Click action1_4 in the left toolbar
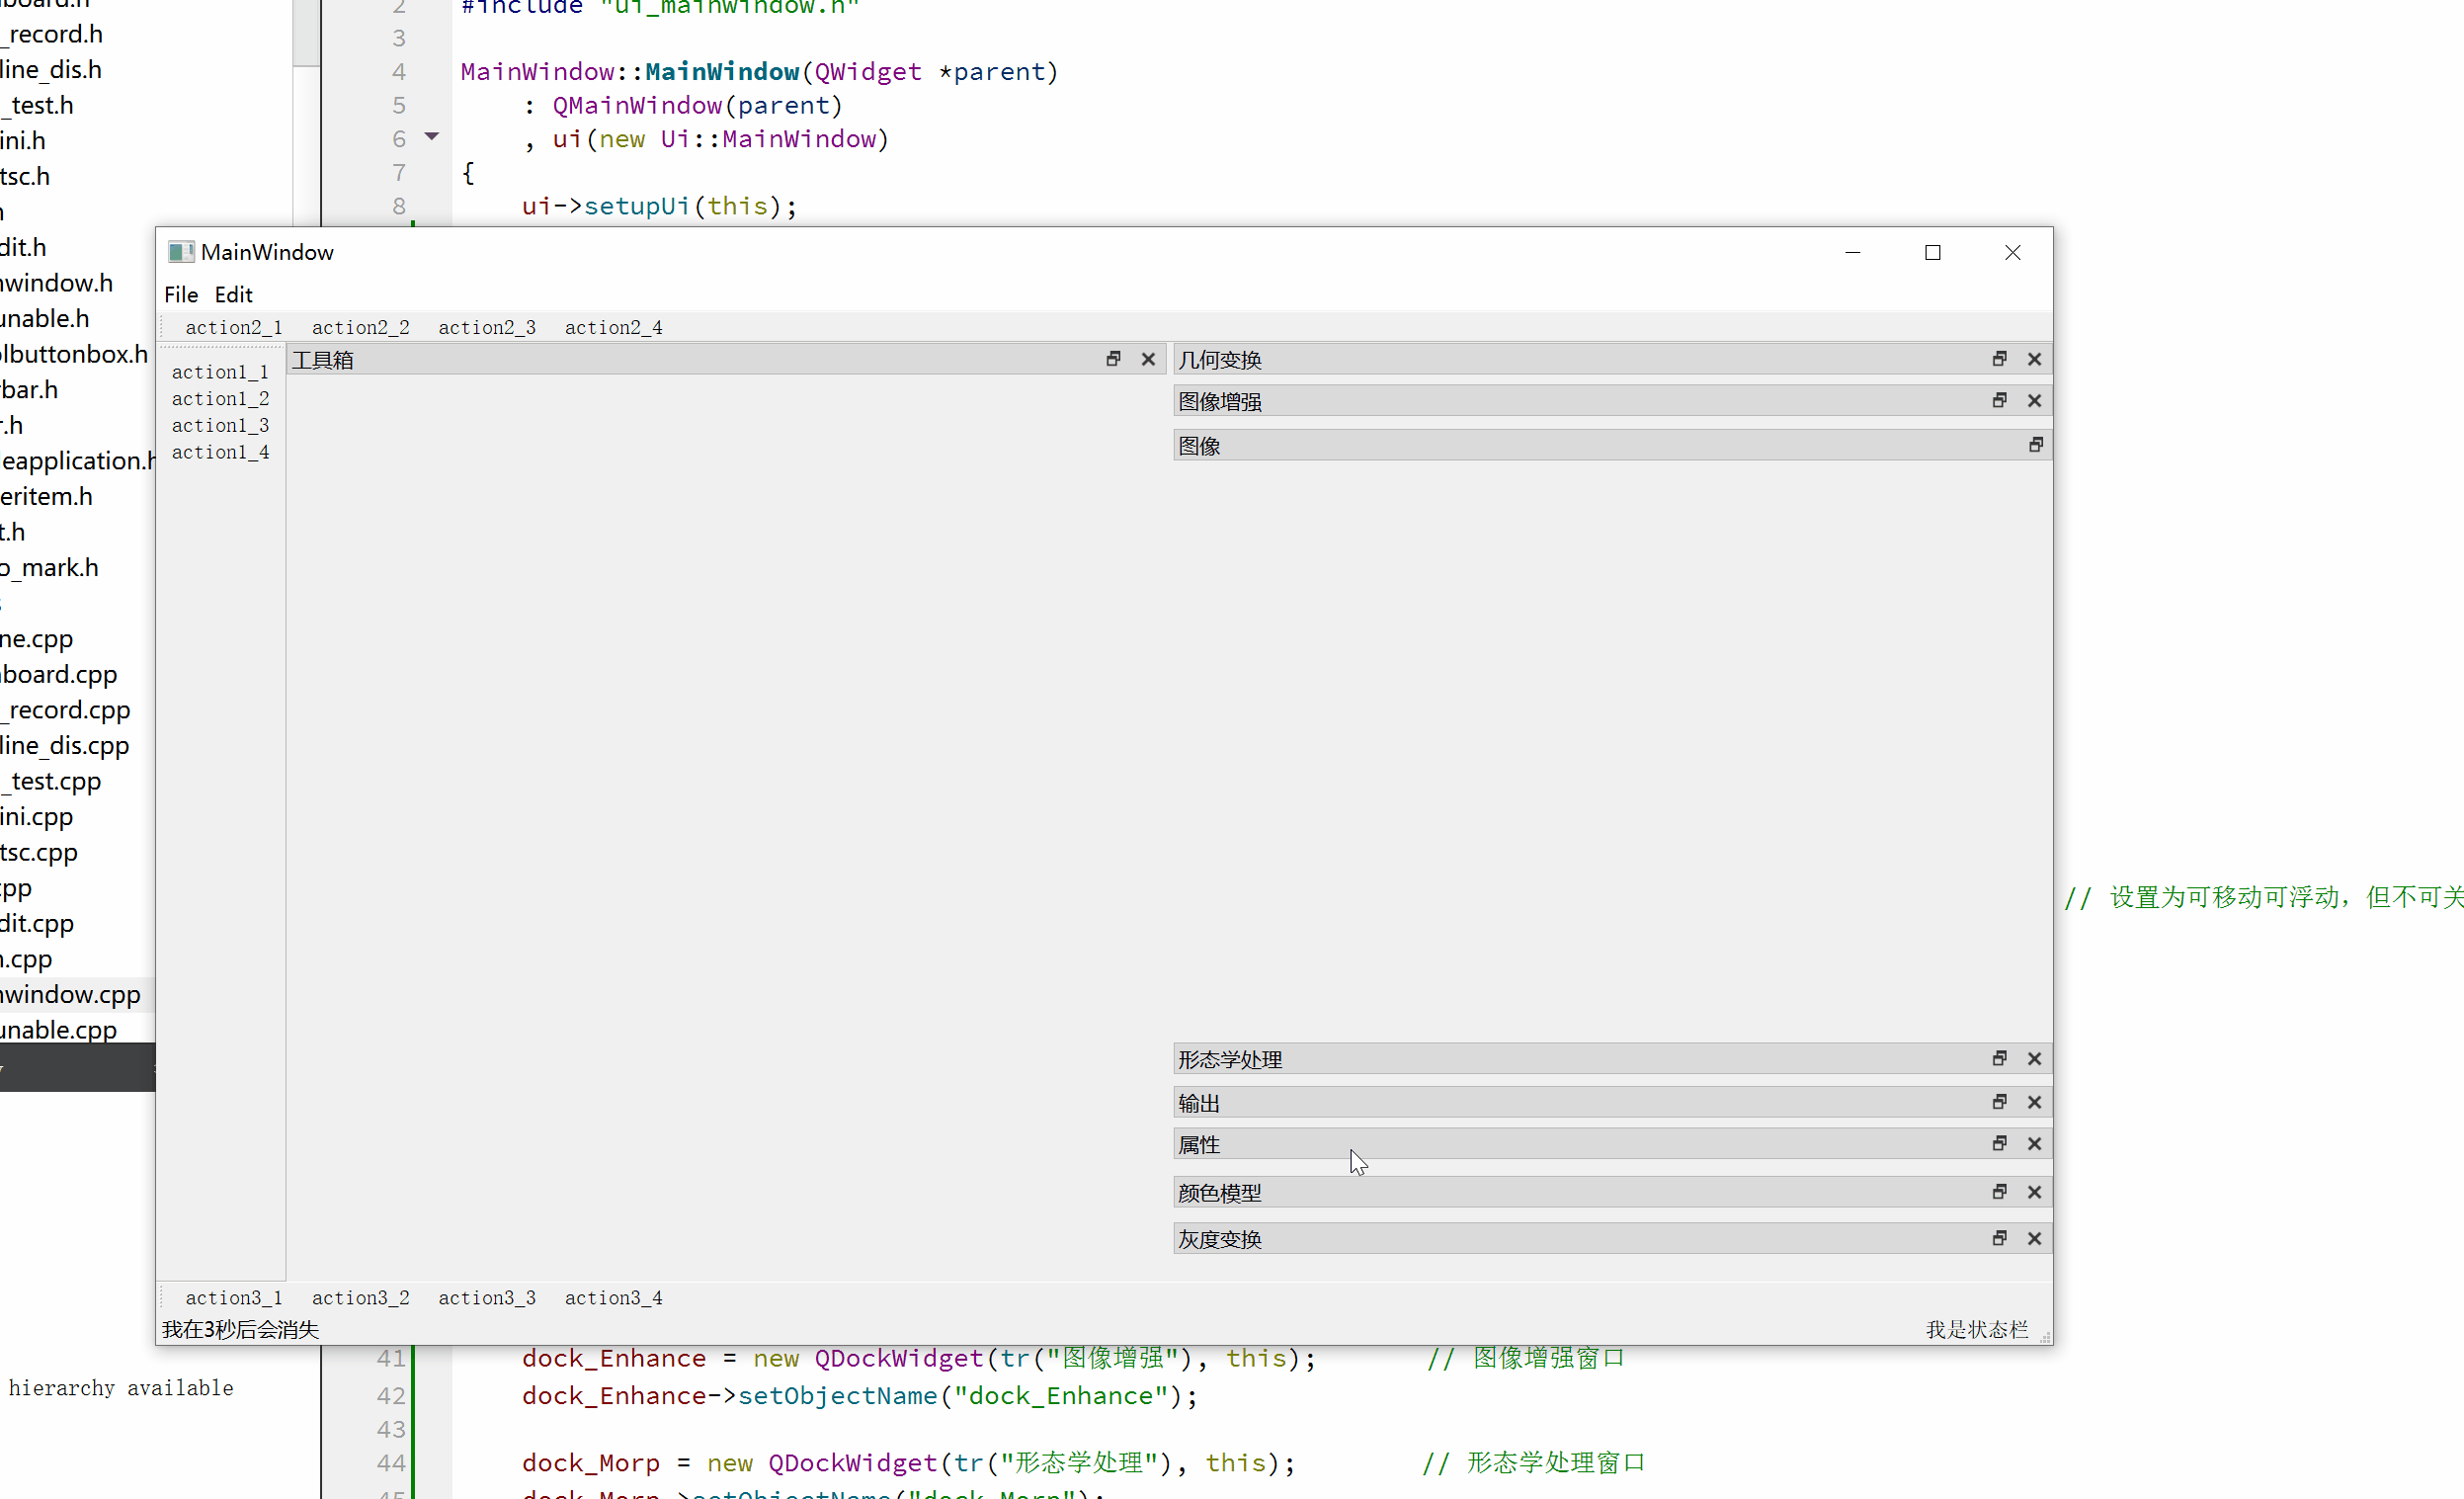 coord(220,453)
